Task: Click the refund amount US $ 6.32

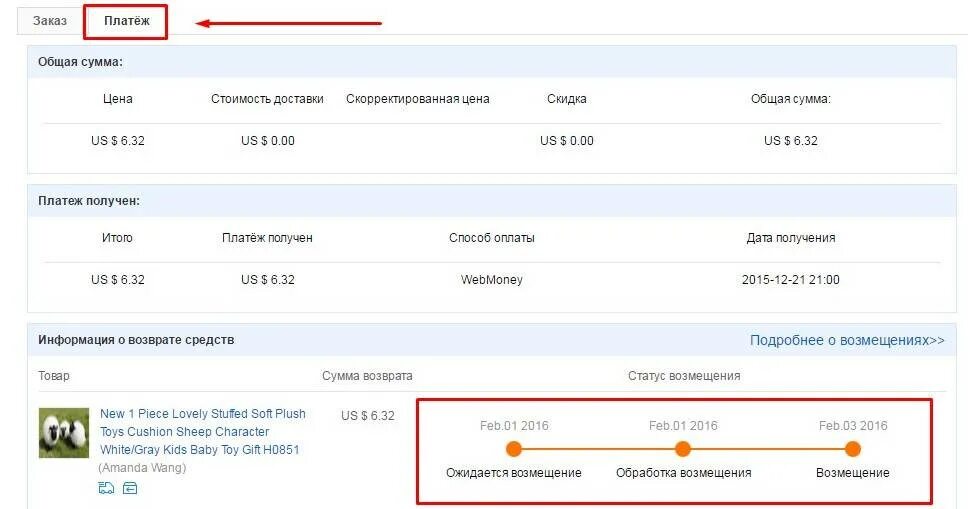Action: (368, 416)
